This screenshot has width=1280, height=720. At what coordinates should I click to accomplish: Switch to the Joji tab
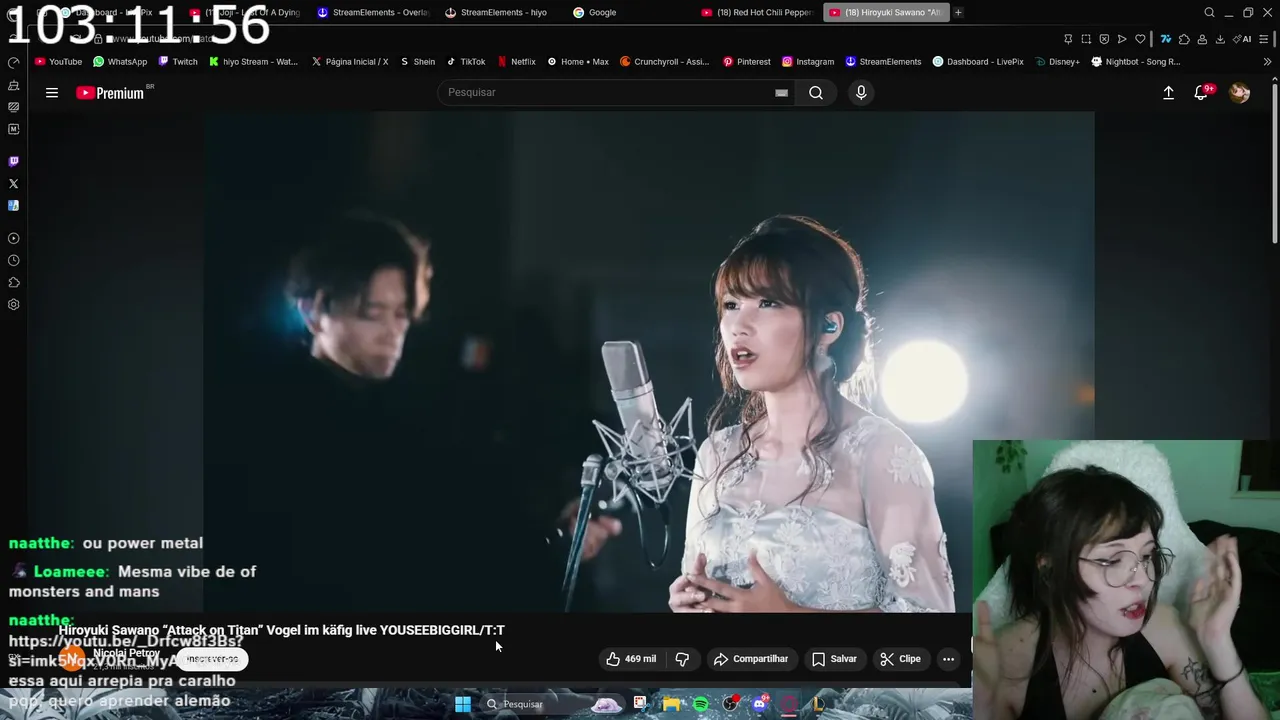tap(245, 12)
